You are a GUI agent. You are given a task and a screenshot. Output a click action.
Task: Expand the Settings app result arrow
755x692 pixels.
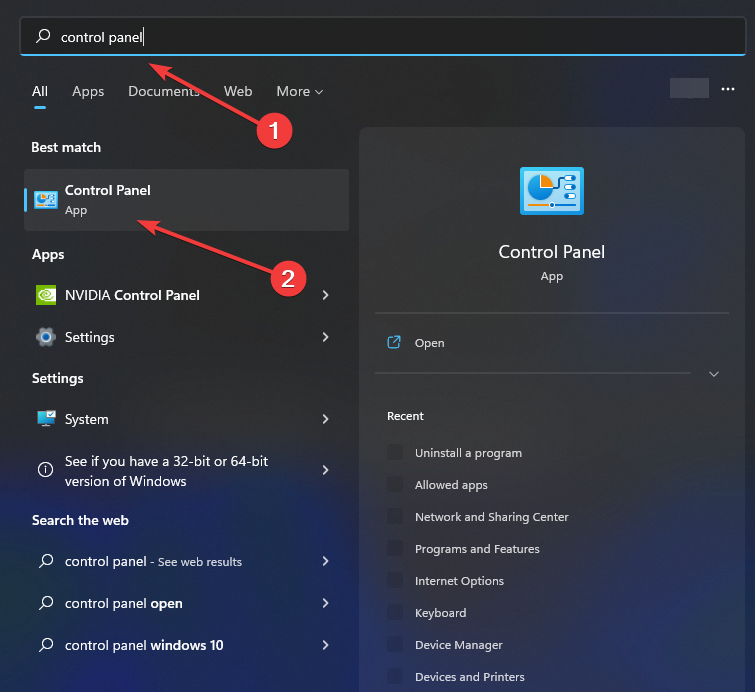tap(325, 337)
